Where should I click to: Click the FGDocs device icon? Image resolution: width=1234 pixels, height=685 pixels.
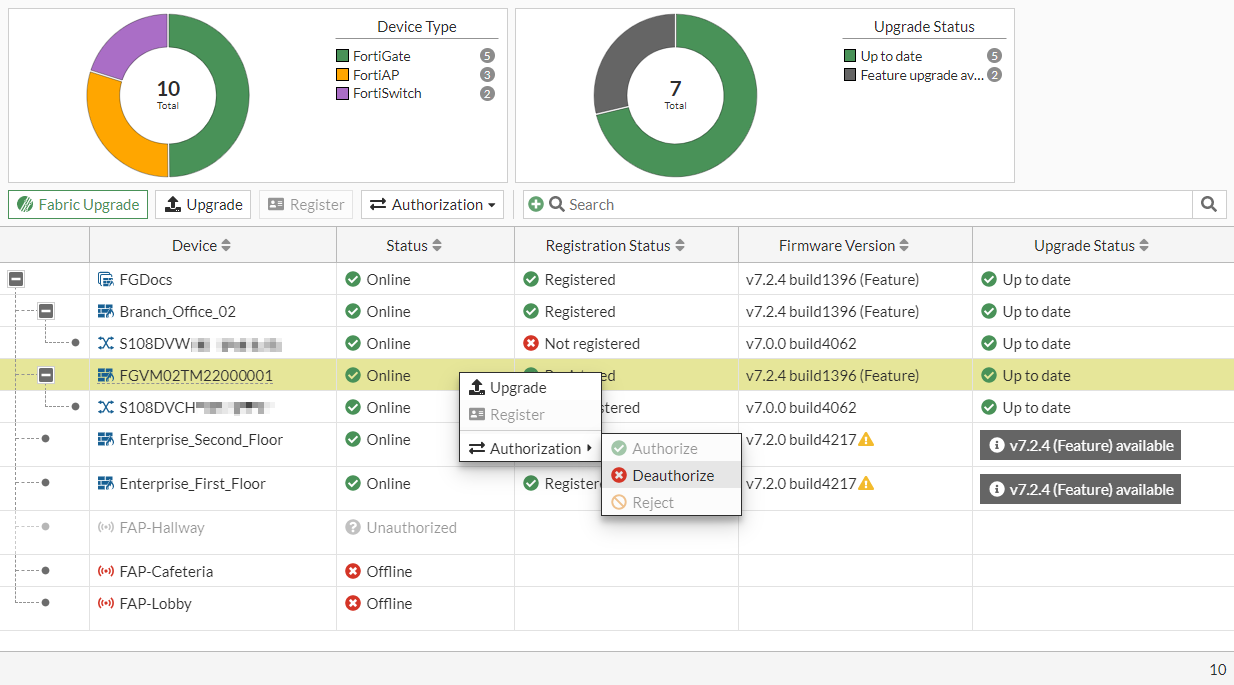105,279
